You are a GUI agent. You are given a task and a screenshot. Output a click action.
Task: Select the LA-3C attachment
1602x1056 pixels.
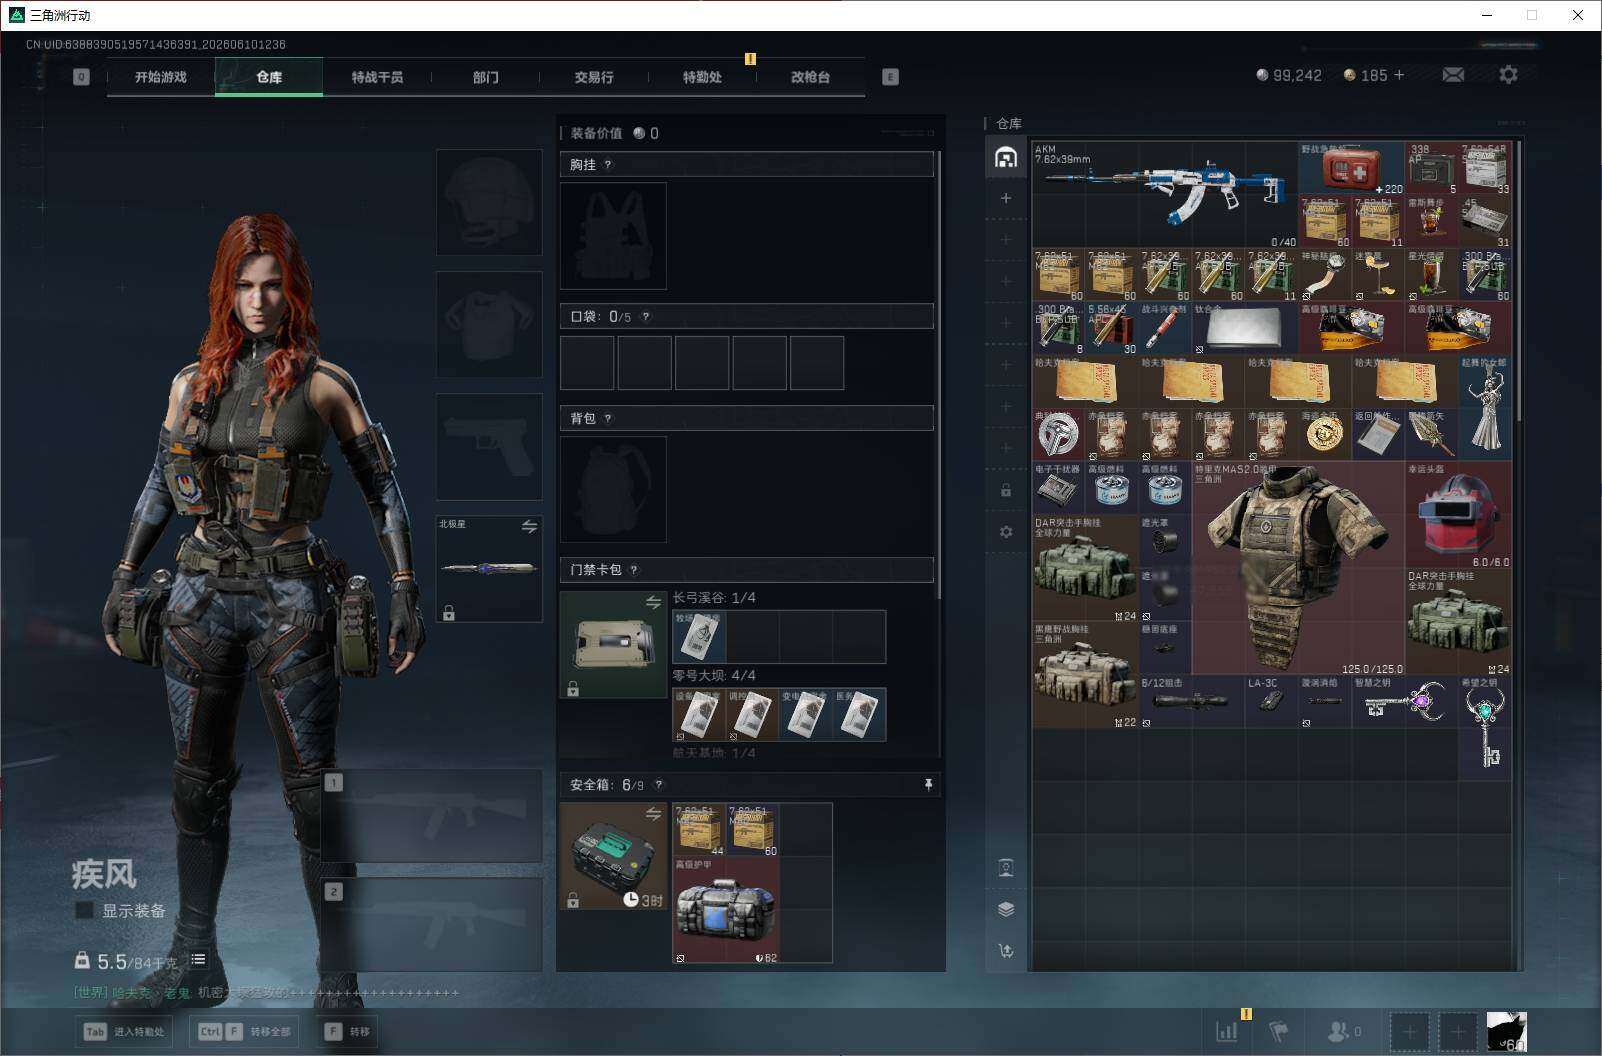point(1271,702)
